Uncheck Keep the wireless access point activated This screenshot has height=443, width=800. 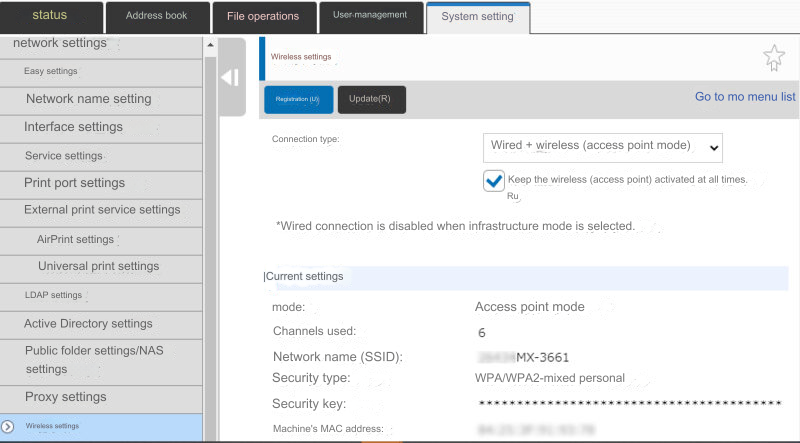click(493, 180)
